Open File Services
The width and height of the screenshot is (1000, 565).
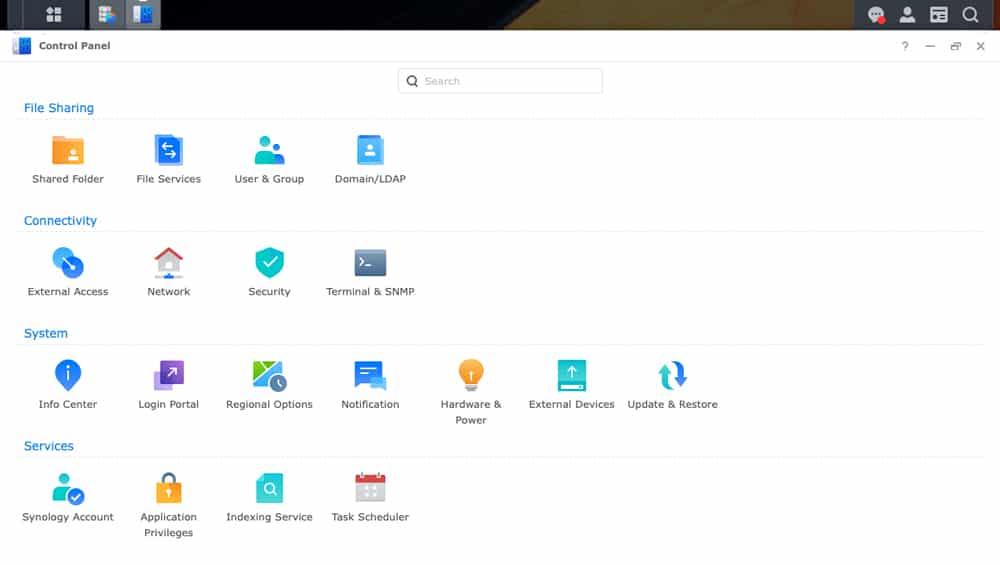pos(168,159)
